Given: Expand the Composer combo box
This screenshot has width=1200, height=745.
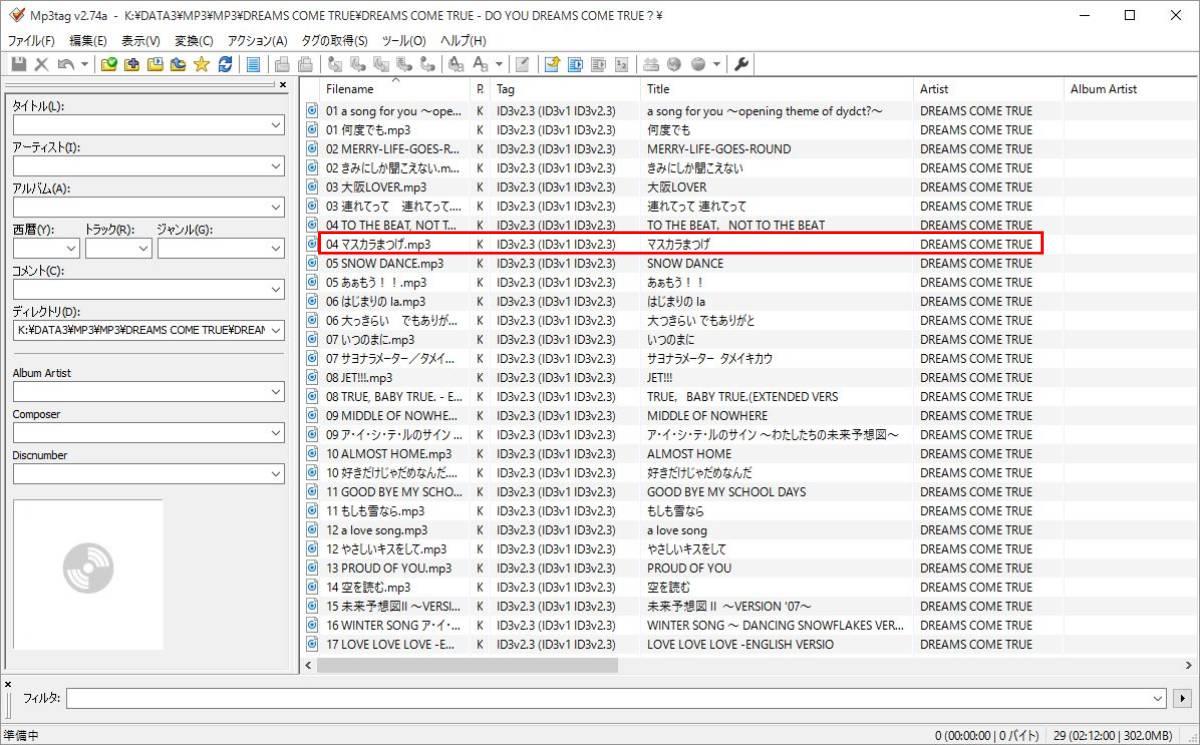Looking at the screenshot, I should point(276,433).
